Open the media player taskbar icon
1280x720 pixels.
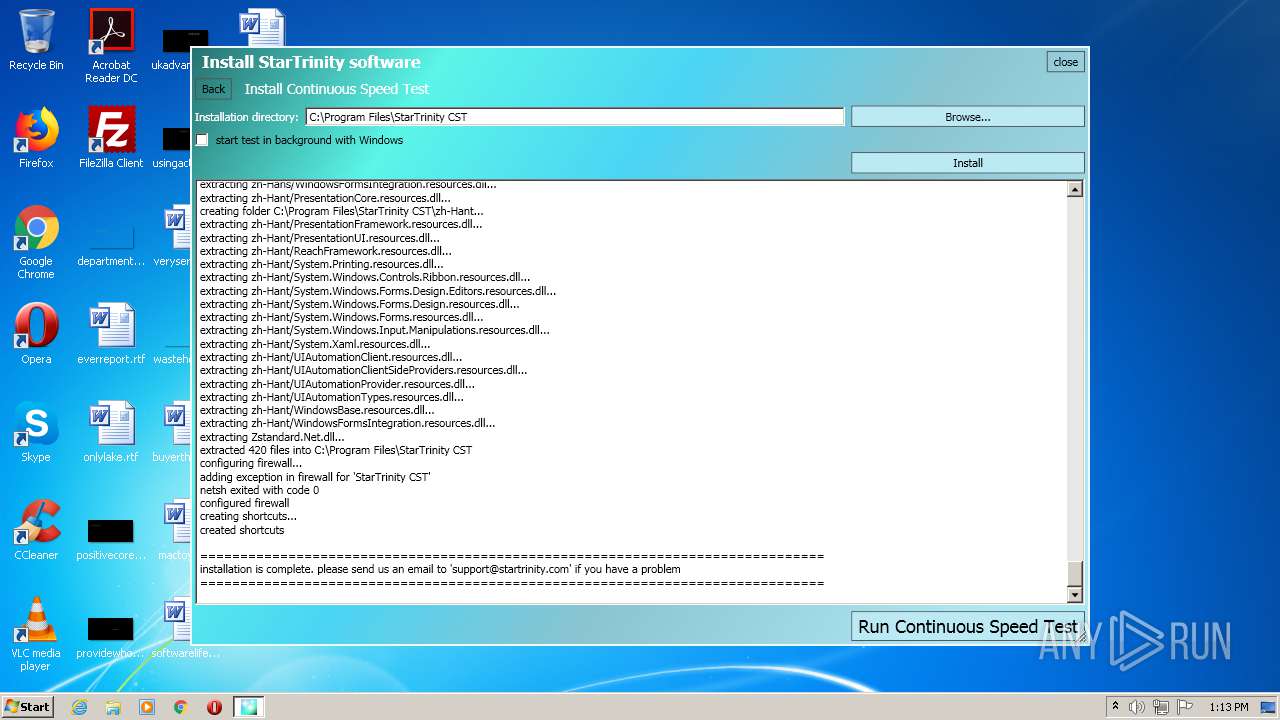pos(147,707)
